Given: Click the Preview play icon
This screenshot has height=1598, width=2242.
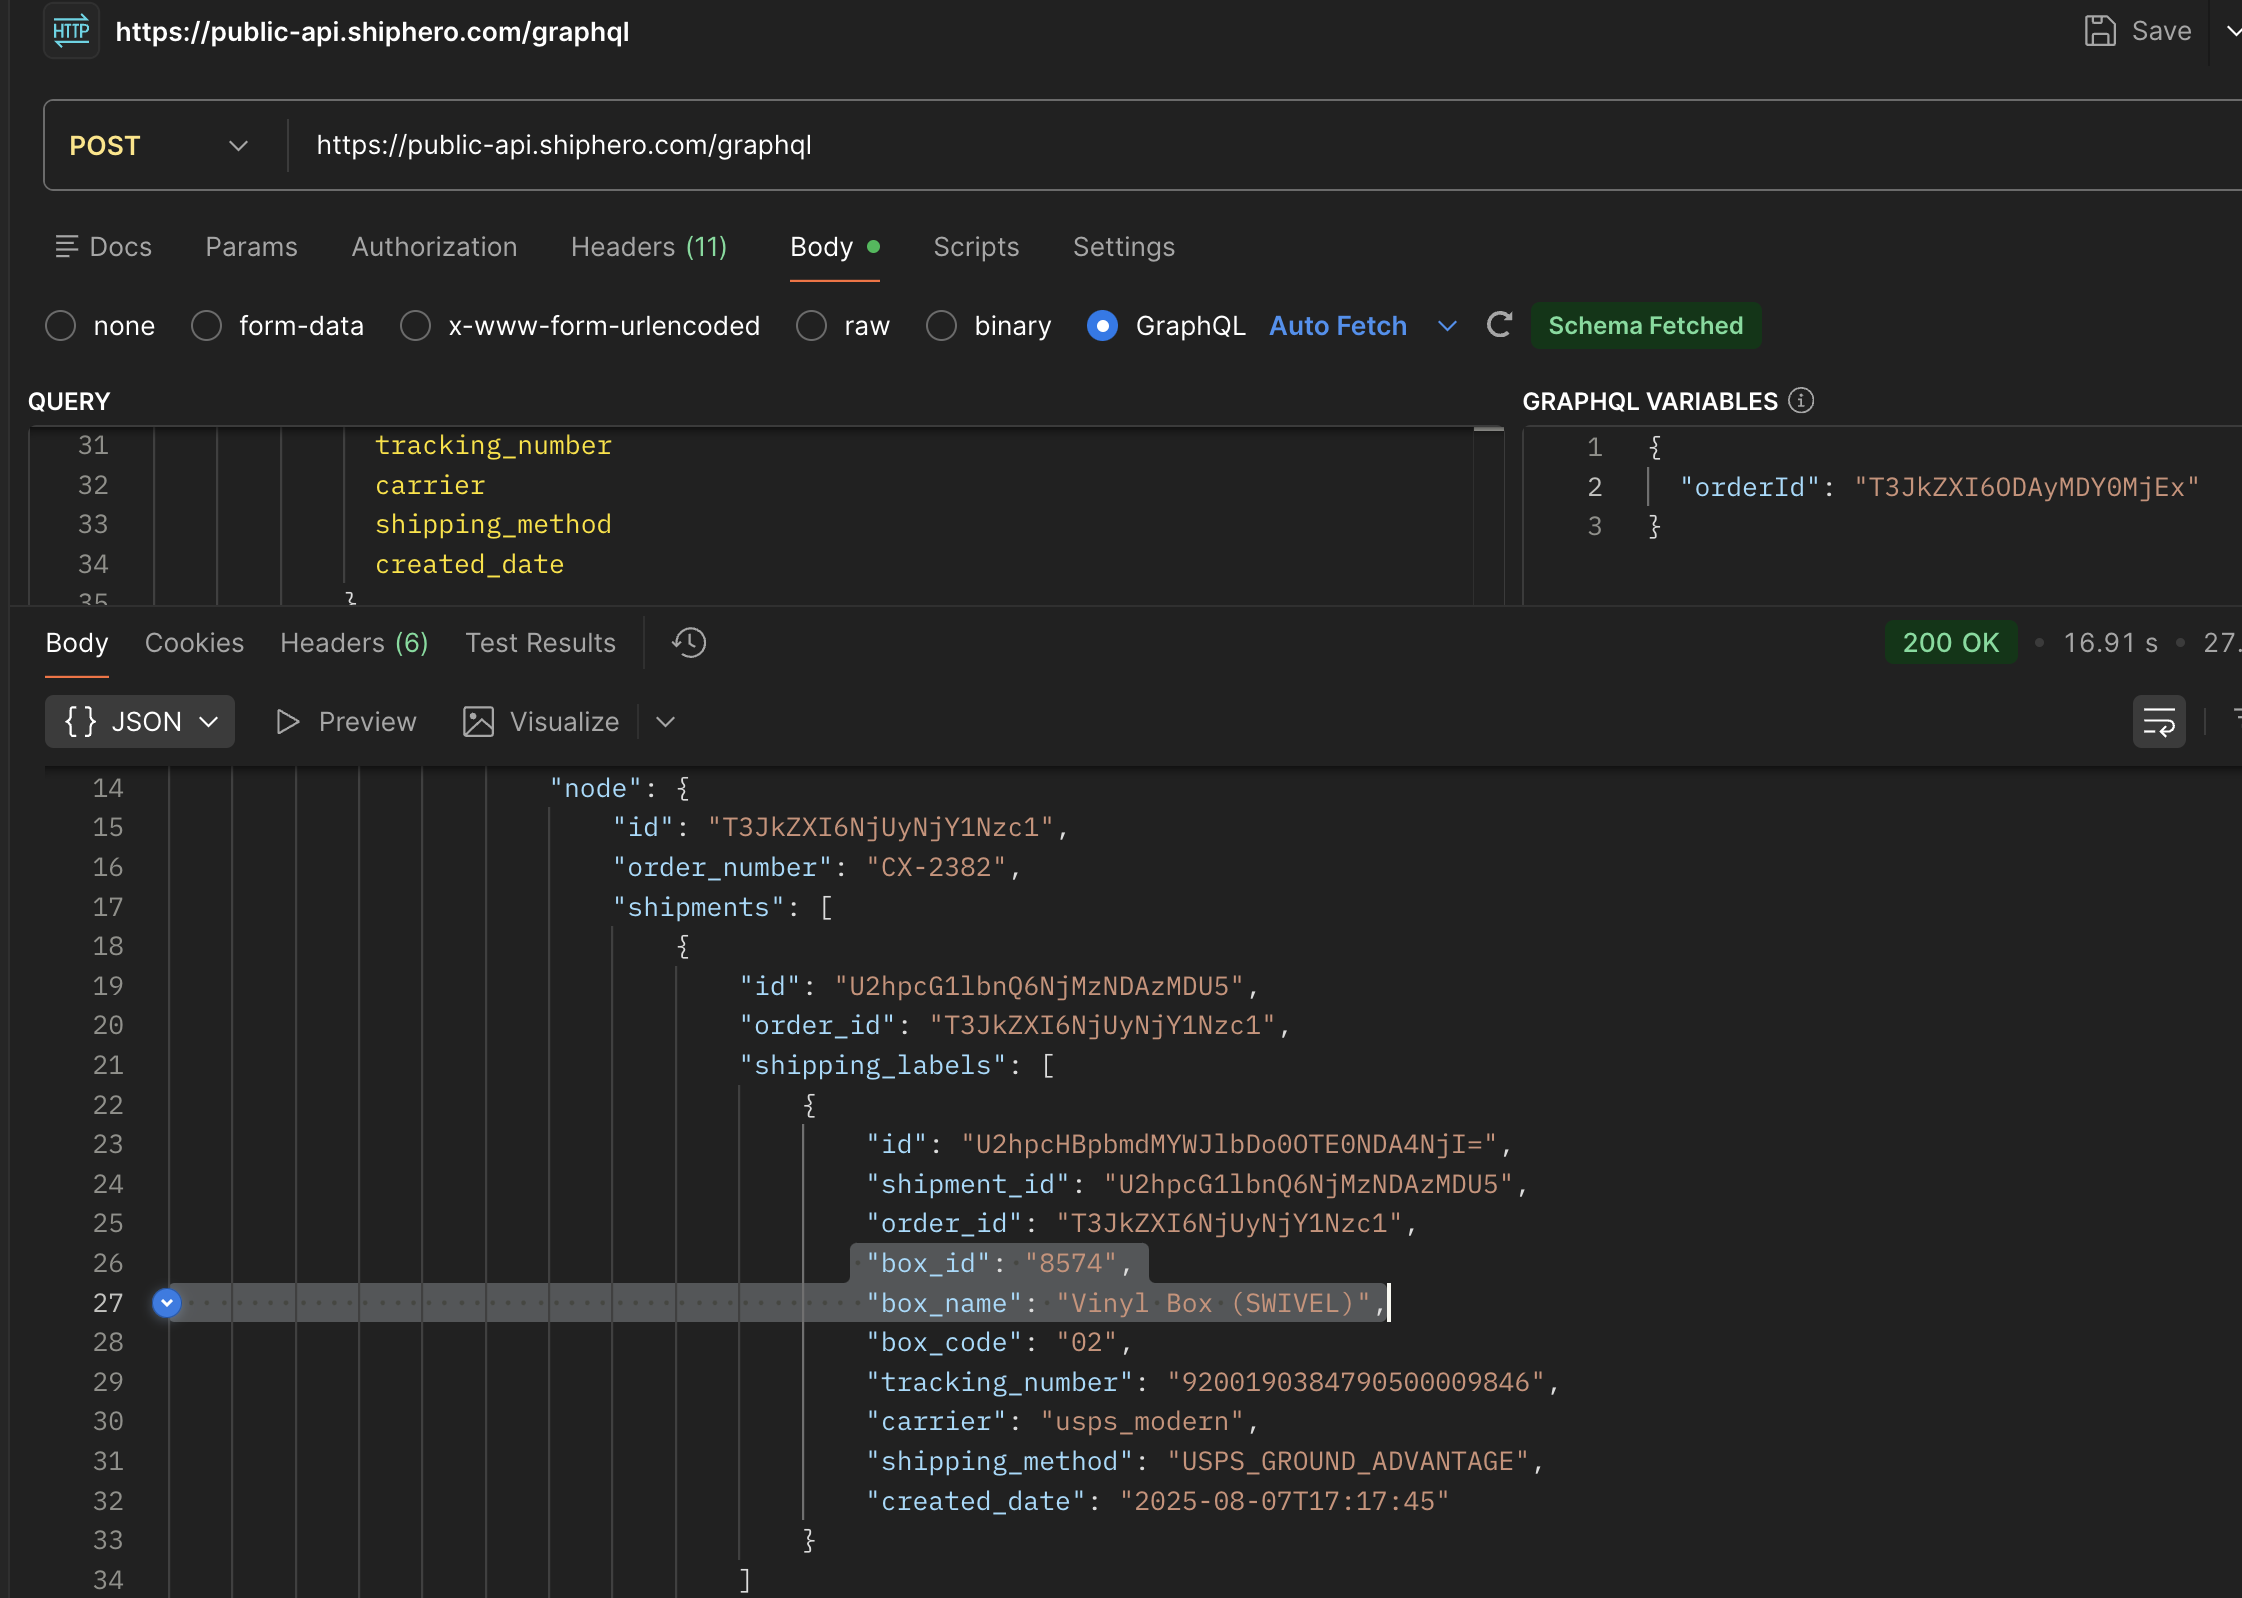Looking at the screenshot, I should tap(287, 721).
